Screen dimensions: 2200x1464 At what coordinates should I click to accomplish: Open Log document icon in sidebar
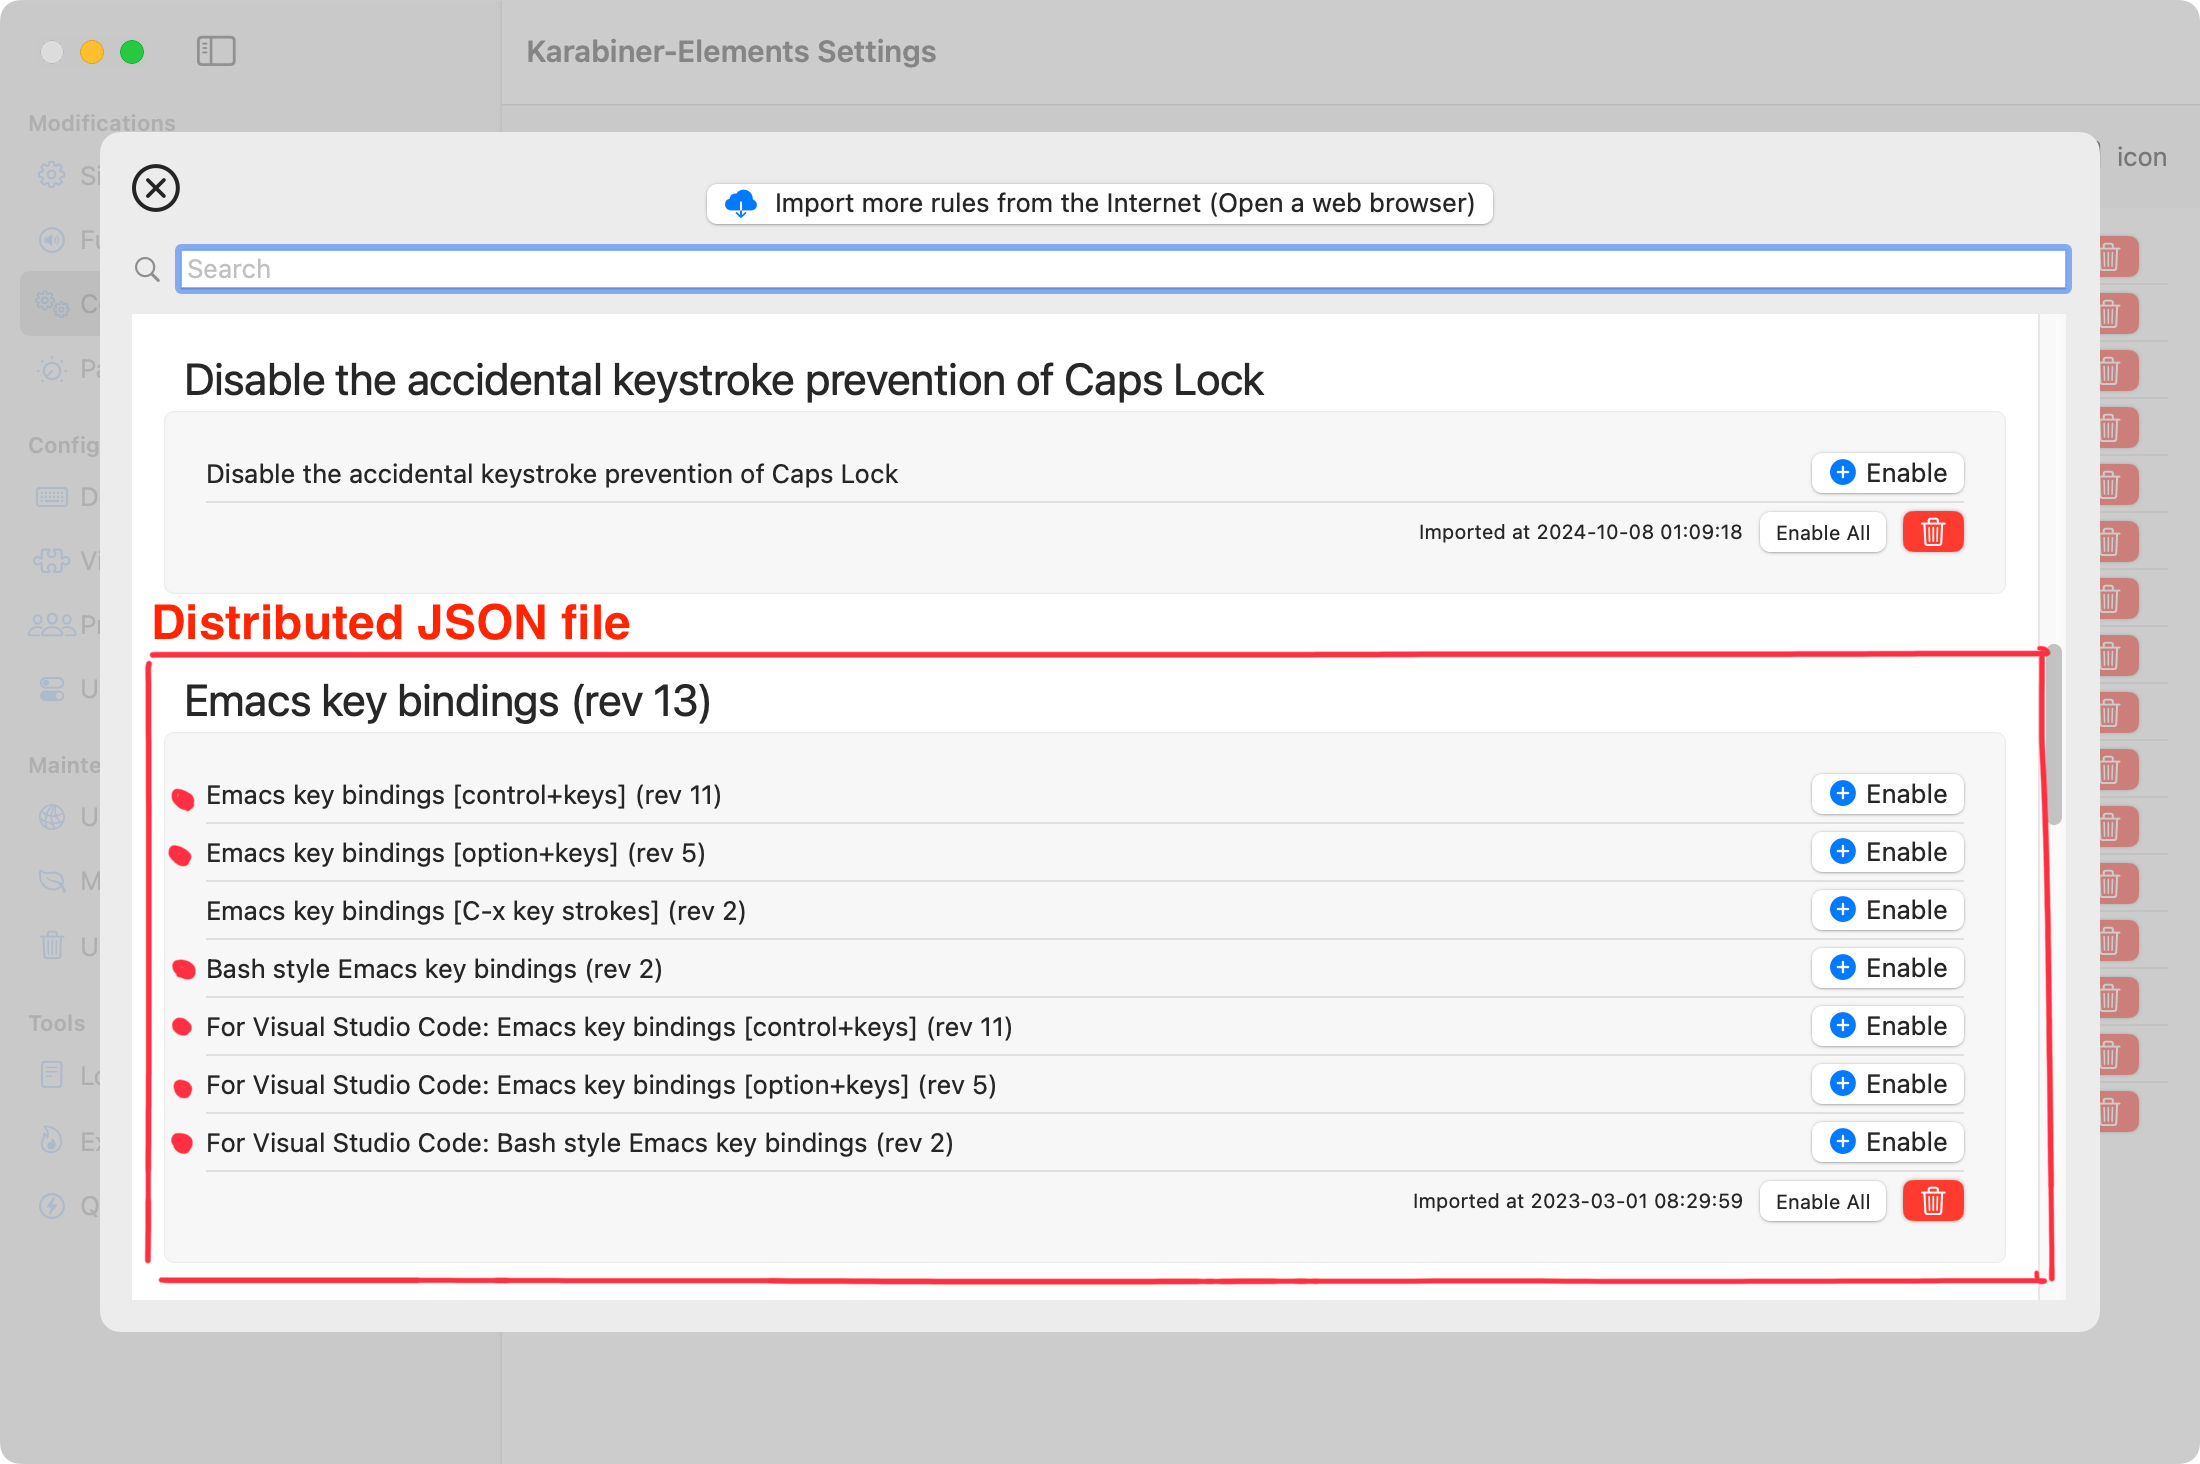52,1076
